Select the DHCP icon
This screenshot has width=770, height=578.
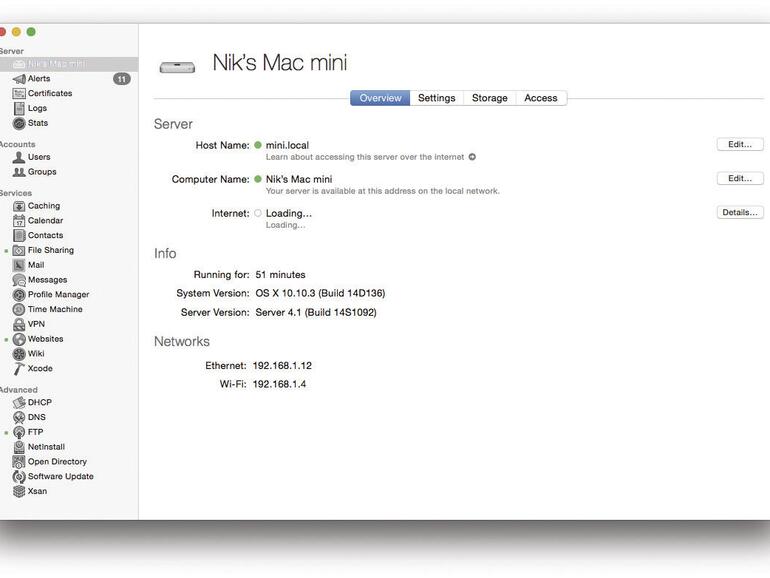tap(19, 403)
